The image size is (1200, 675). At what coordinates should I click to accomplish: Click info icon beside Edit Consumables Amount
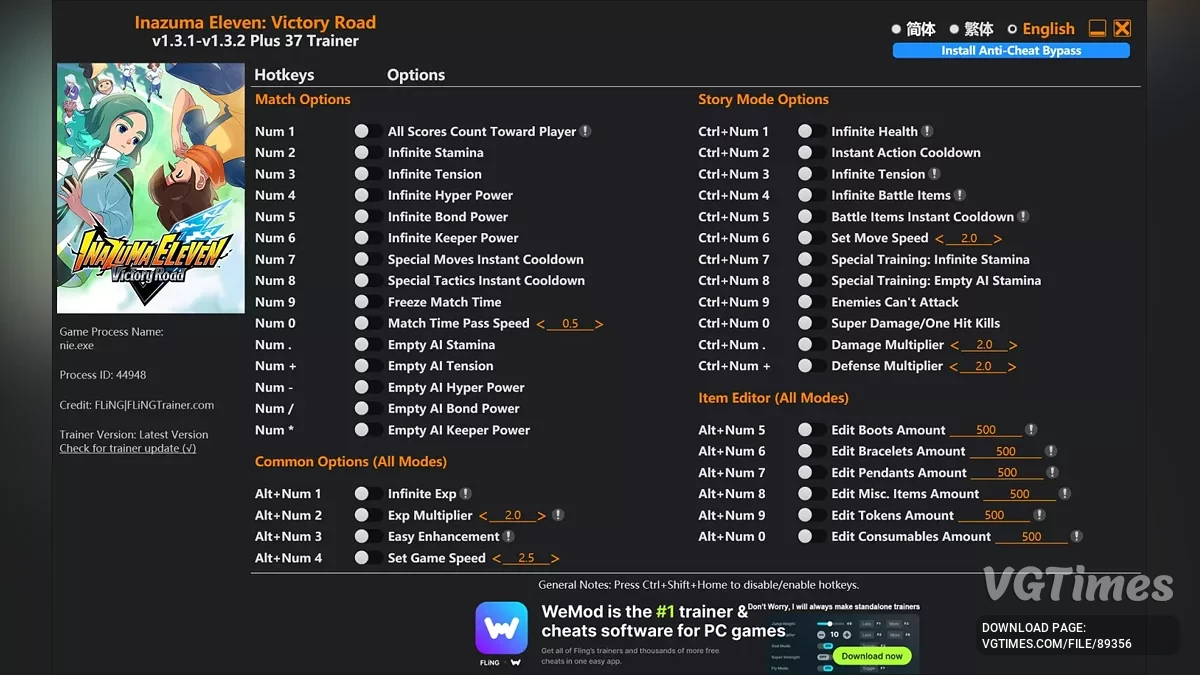1076,537
